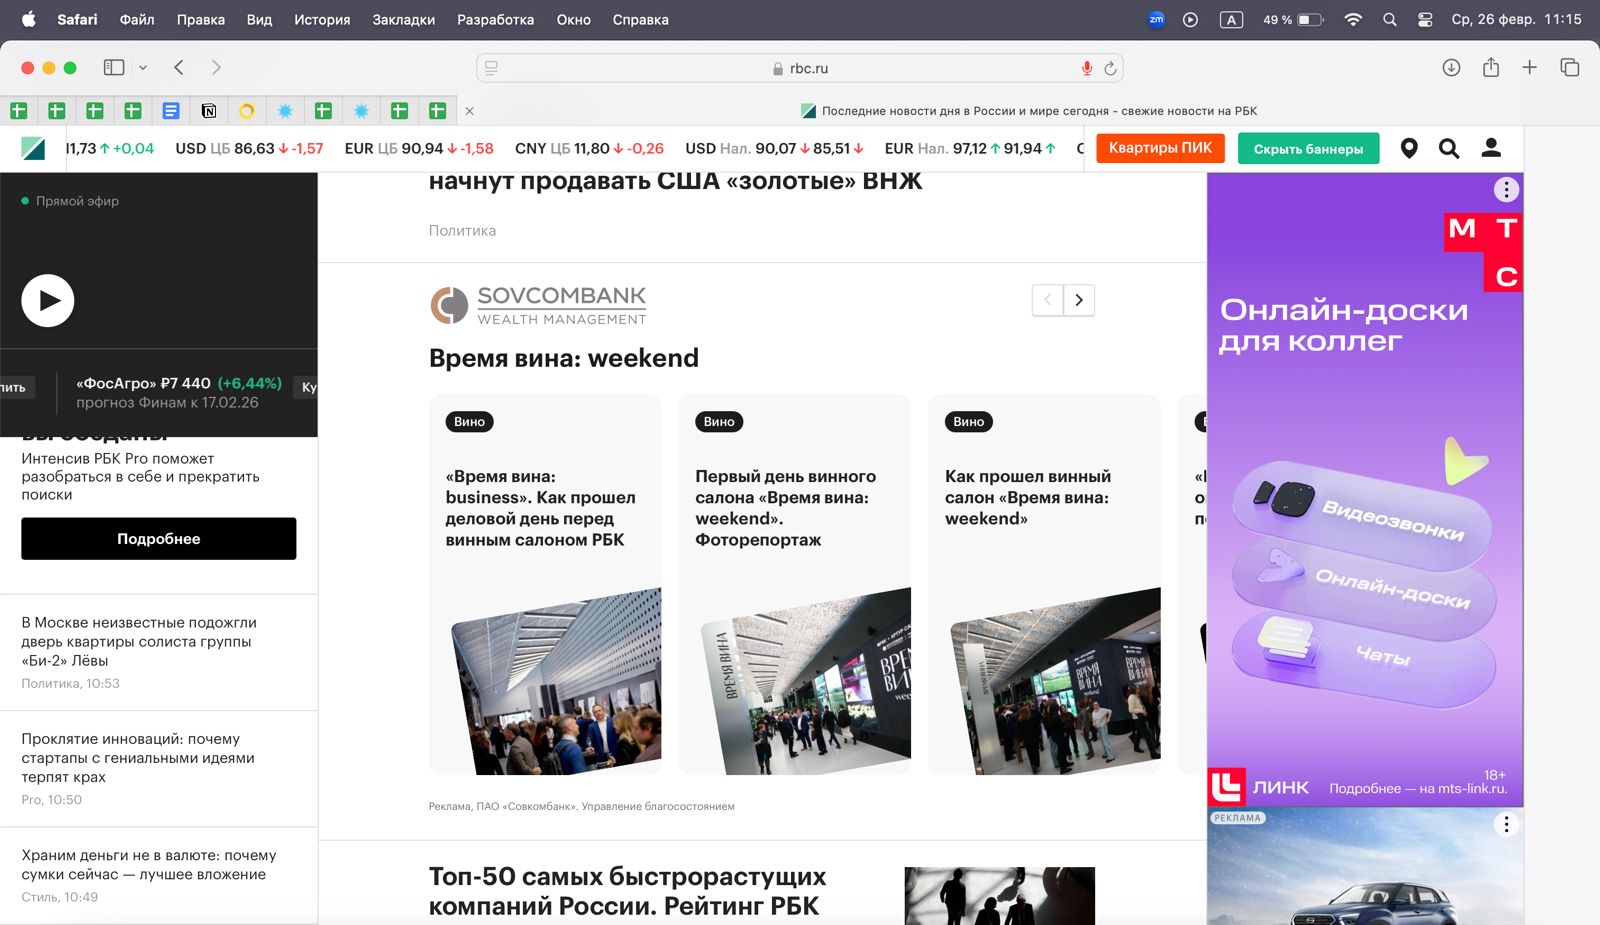
Task: Open the Notion pinned tab
Action: 209,111
